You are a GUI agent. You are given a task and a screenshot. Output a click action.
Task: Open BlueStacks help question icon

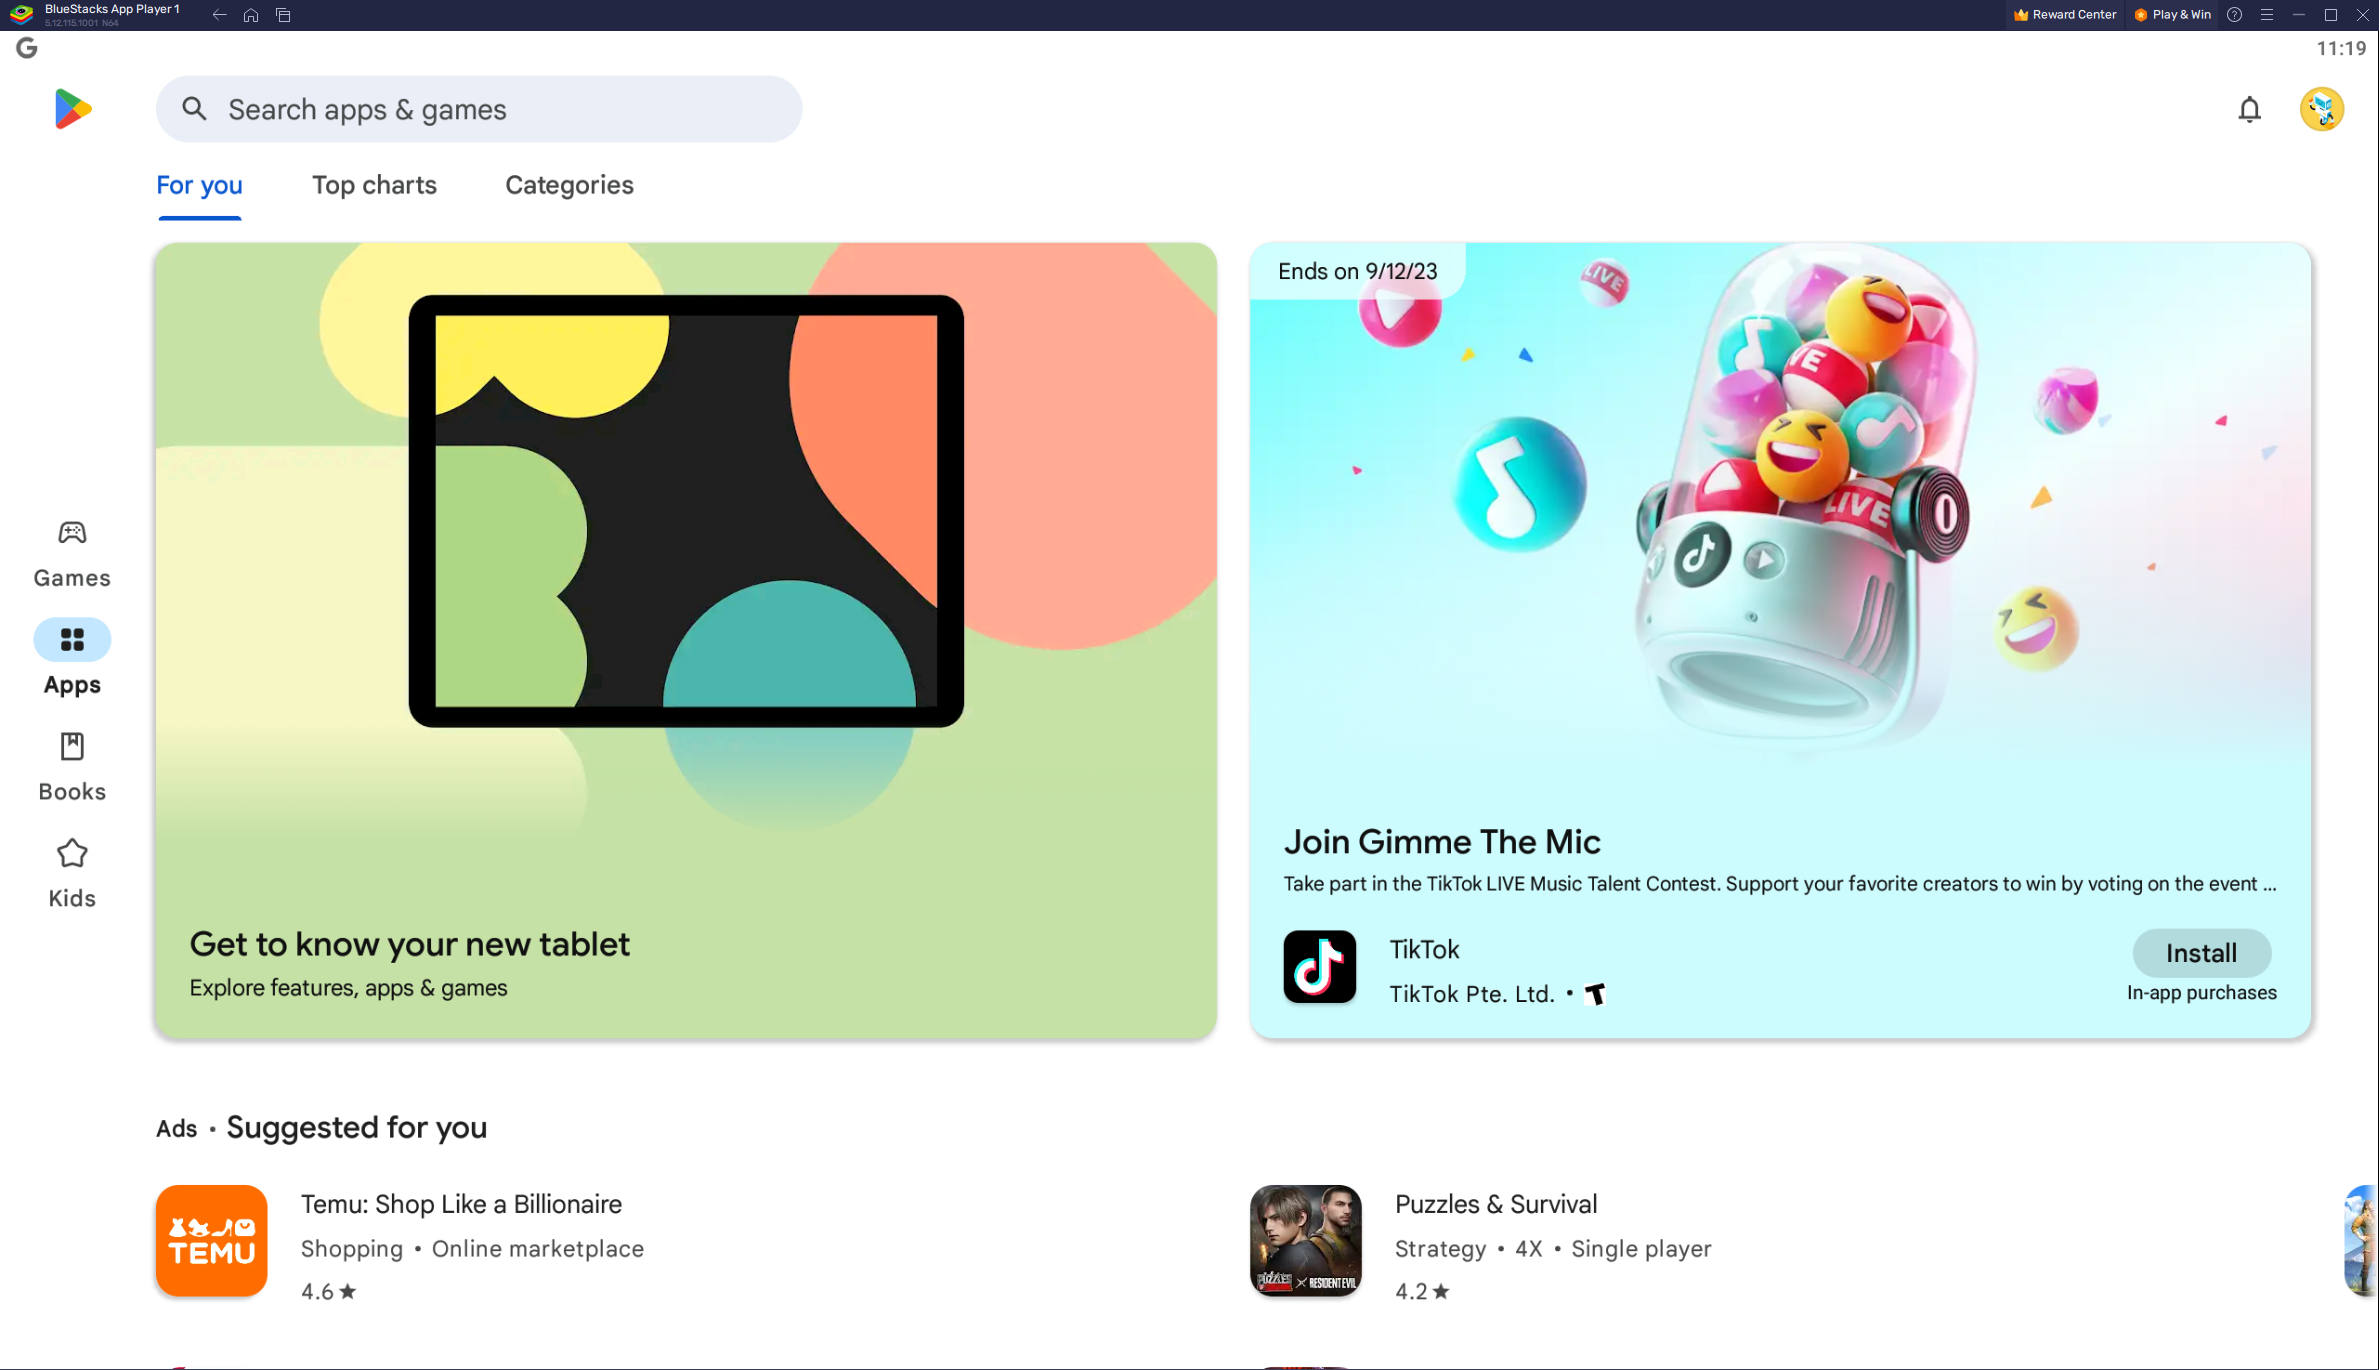coord(2235,15)
